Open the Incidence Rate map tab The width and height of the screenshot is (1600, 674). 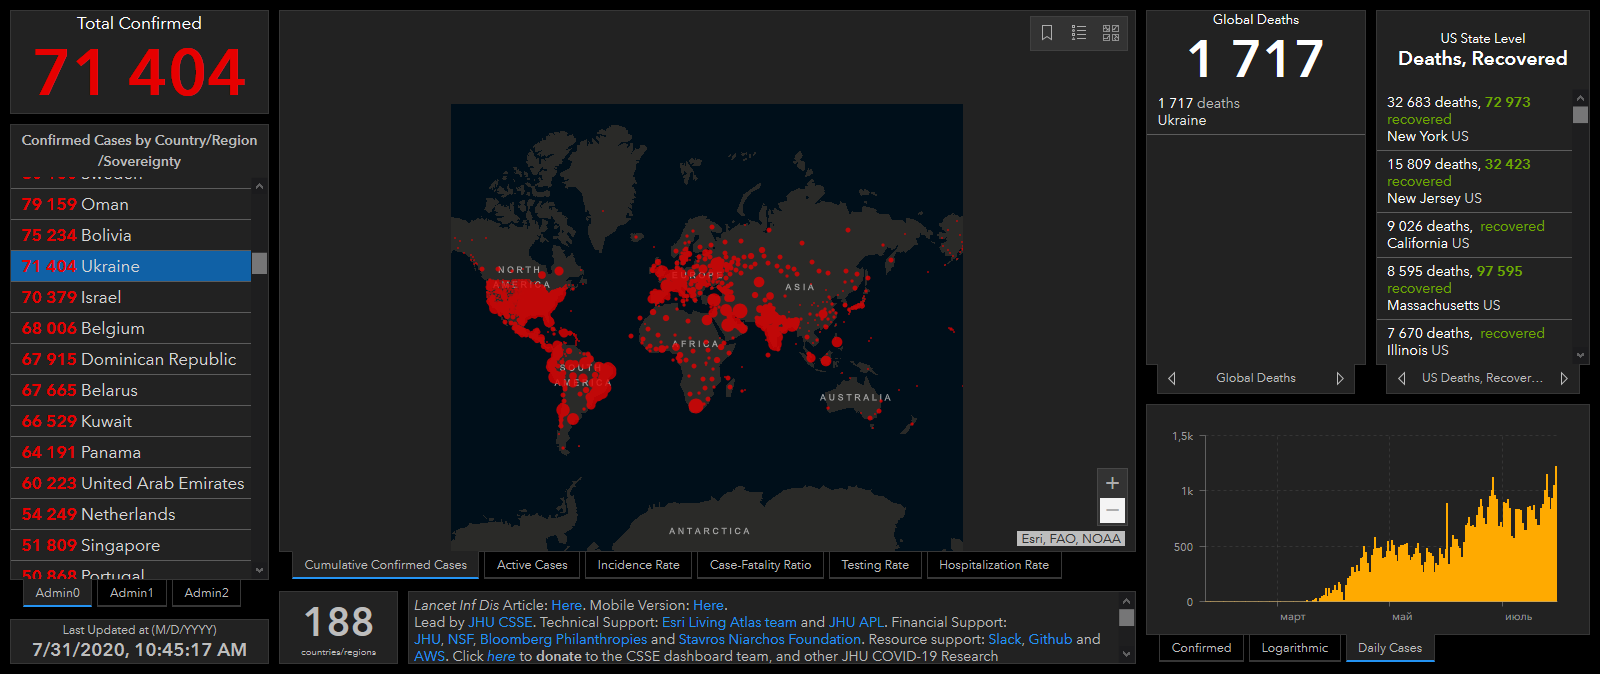pos(638,565)
